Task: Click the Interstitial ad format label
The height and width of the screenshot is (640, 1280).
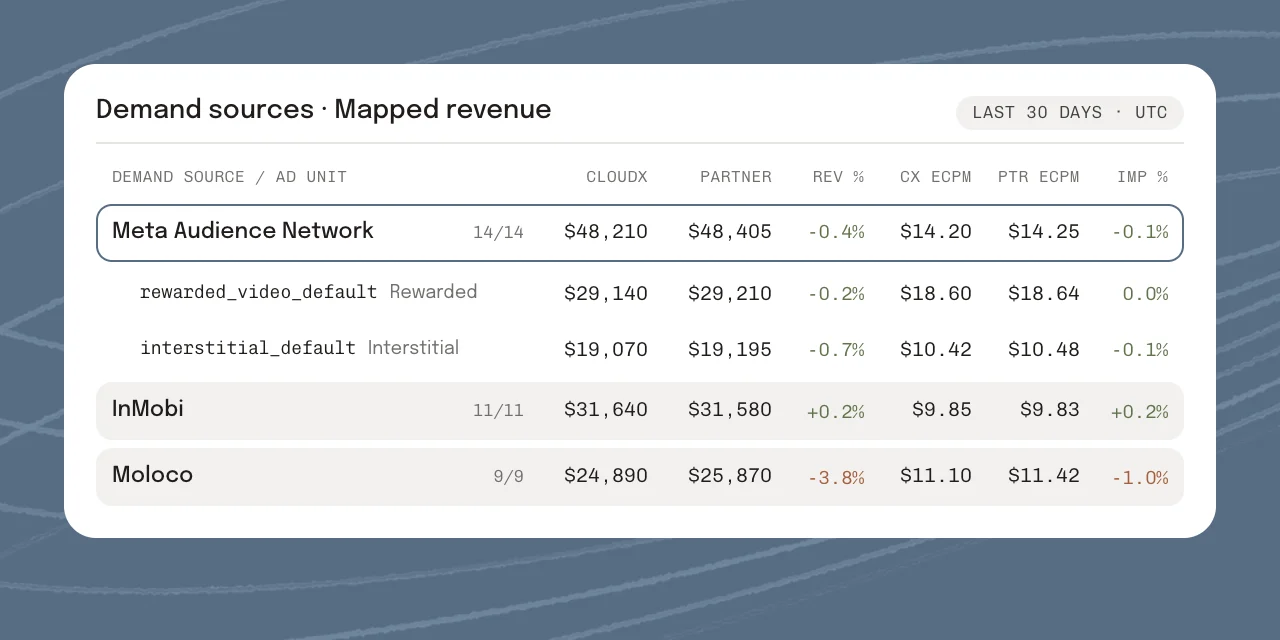Action: click(x=413, y=348)
